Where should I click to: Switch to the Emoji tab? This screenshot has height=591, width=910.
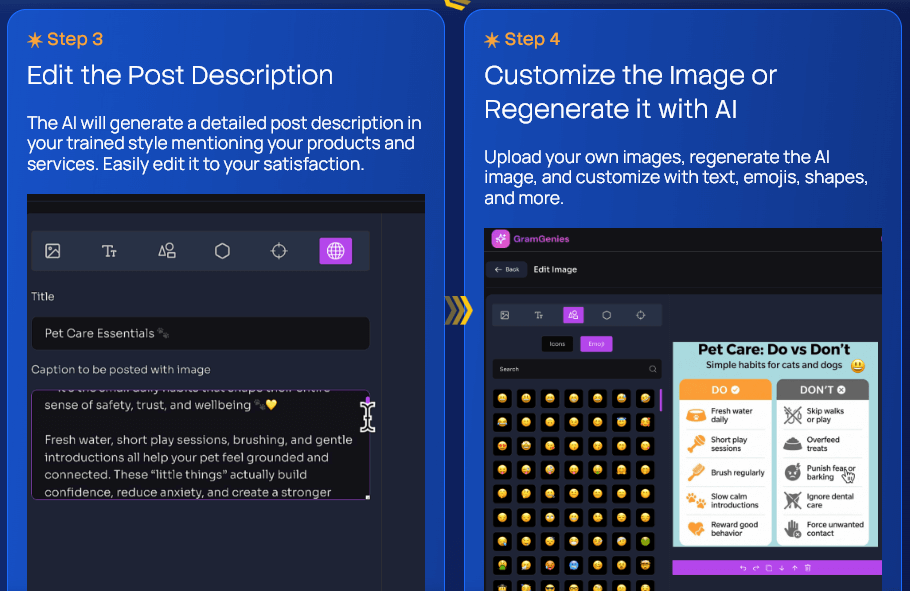(x=596, y=344)
